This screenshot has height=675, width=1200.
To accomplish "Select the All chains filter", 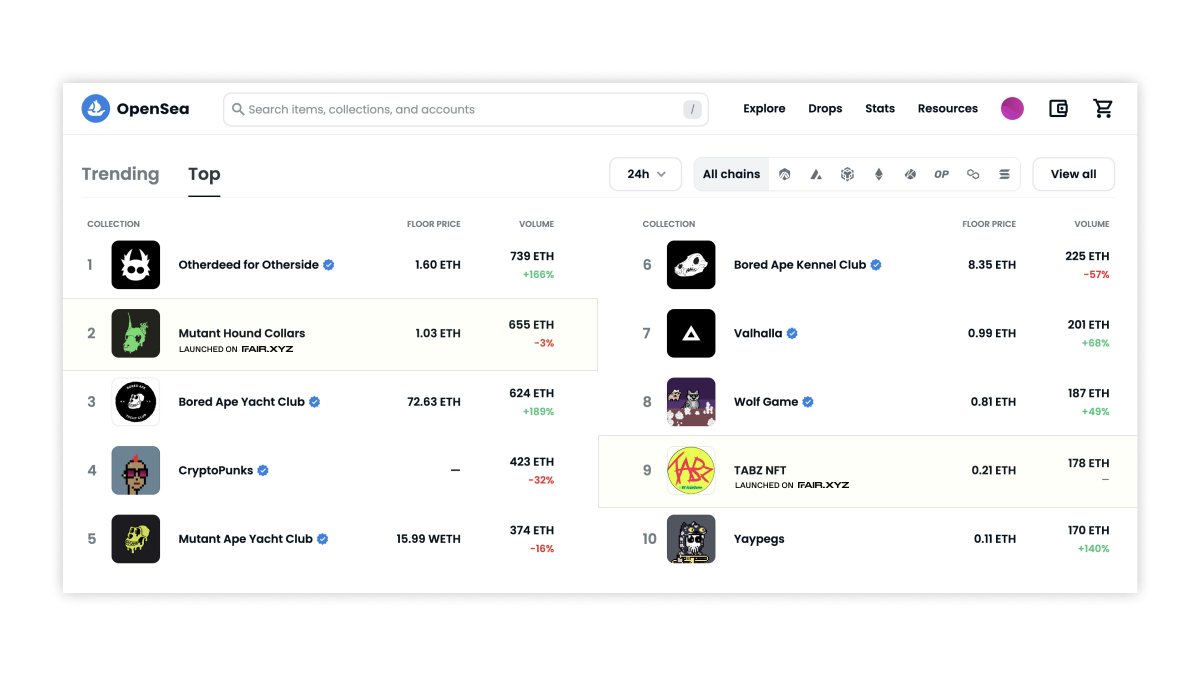I will (731, 174).
